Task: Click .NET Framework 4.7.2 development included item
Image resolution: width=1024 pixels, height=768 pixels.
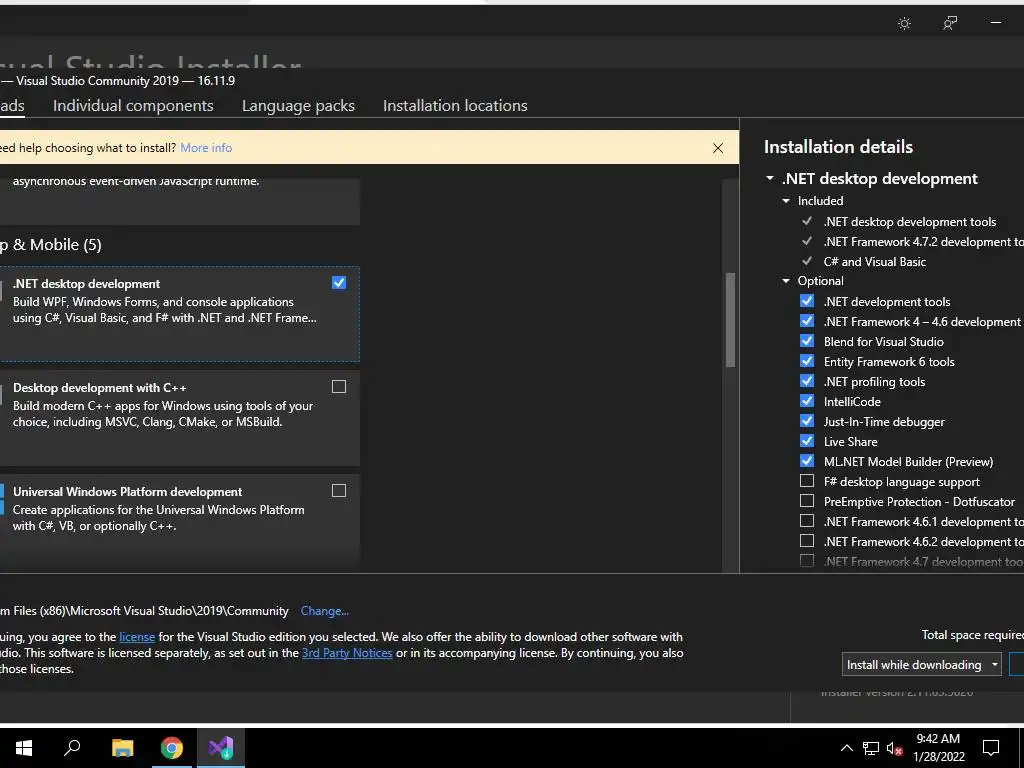Action: pos(923,242)
